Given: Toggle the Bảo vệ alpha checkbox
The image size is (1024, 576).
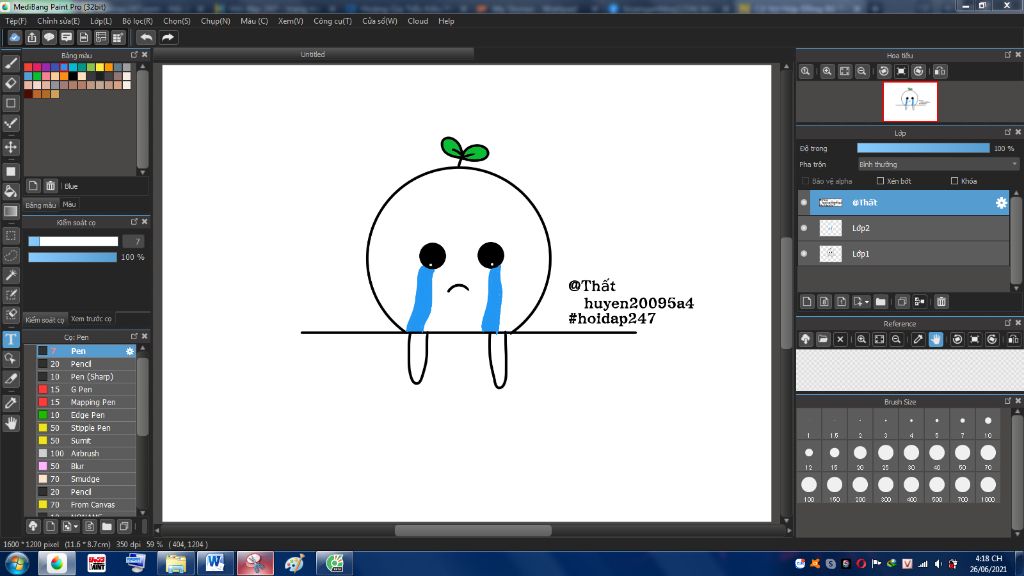Looking at the screenshot, I should pos(805,181).
